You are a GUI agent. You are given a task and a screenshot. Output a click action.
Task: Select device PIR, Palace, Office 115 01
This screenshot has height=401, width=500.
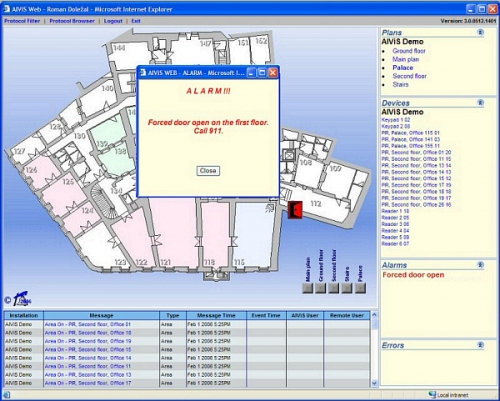click(x=411, y=133)
